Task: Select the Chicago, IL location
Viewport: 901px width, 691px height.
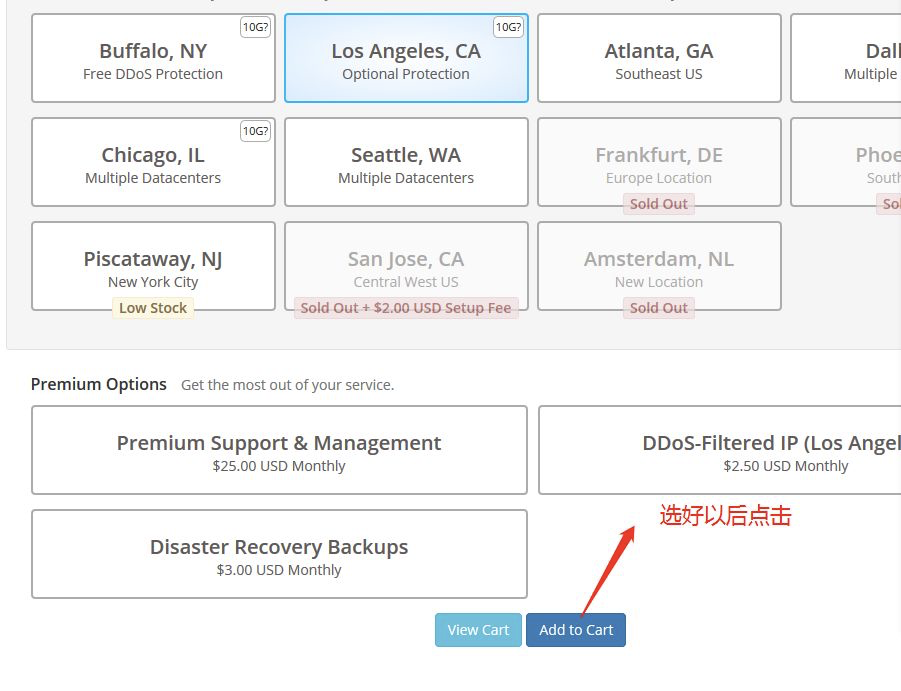Action: [153, 163]
